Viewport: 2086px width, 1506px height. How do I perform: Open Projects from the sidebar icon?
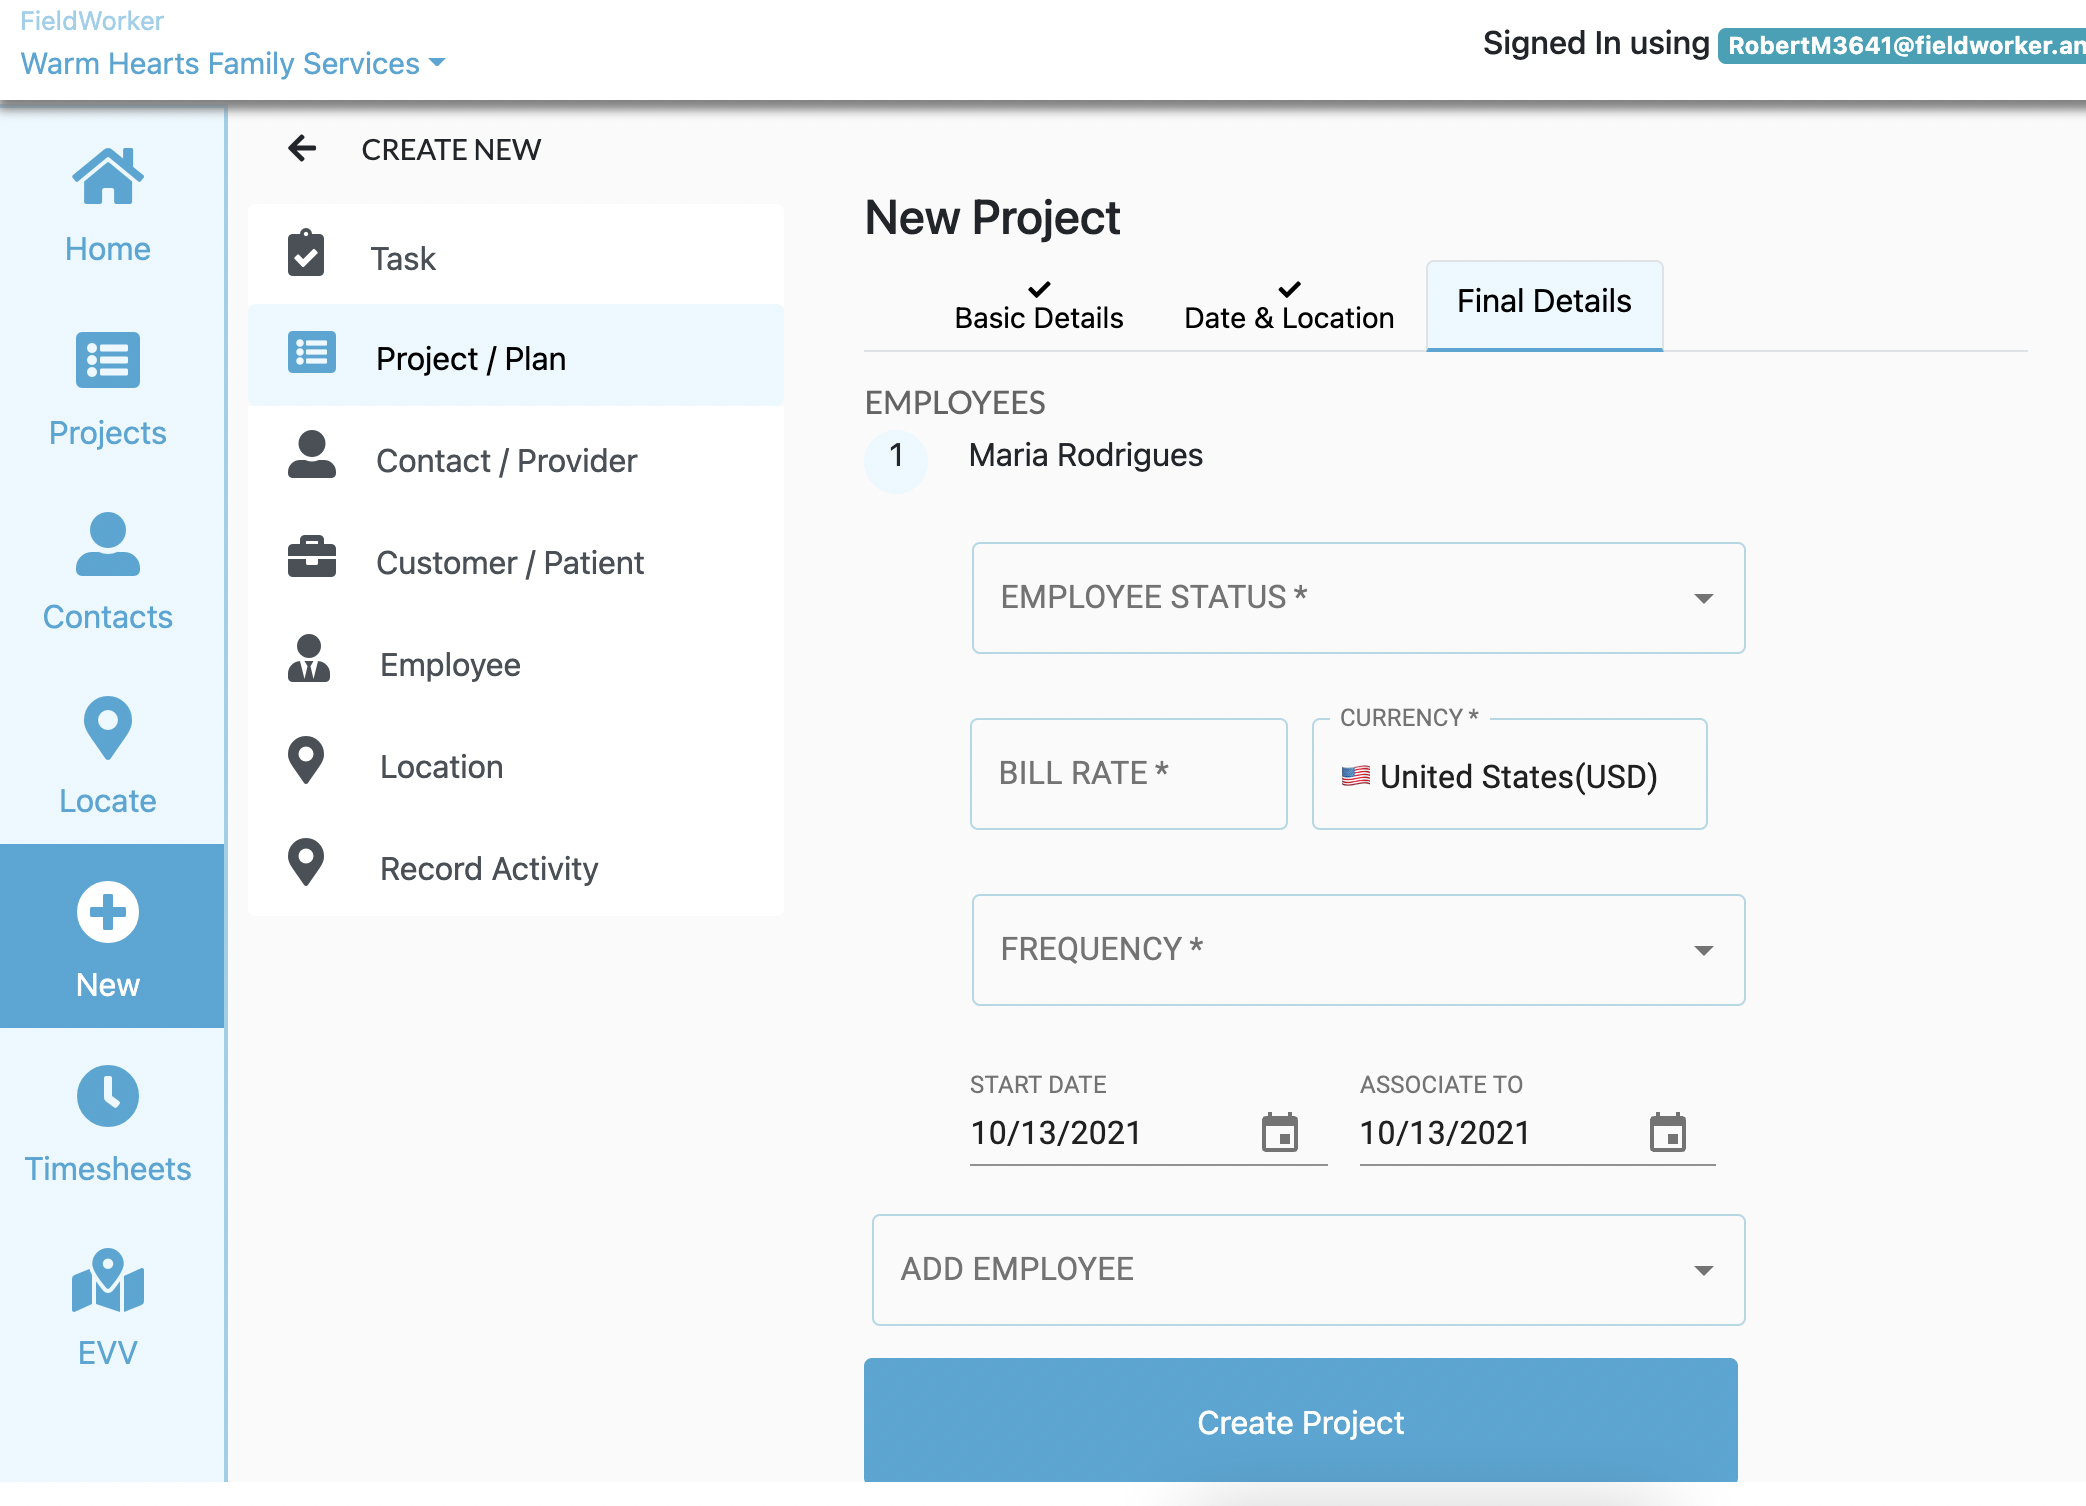108,360
